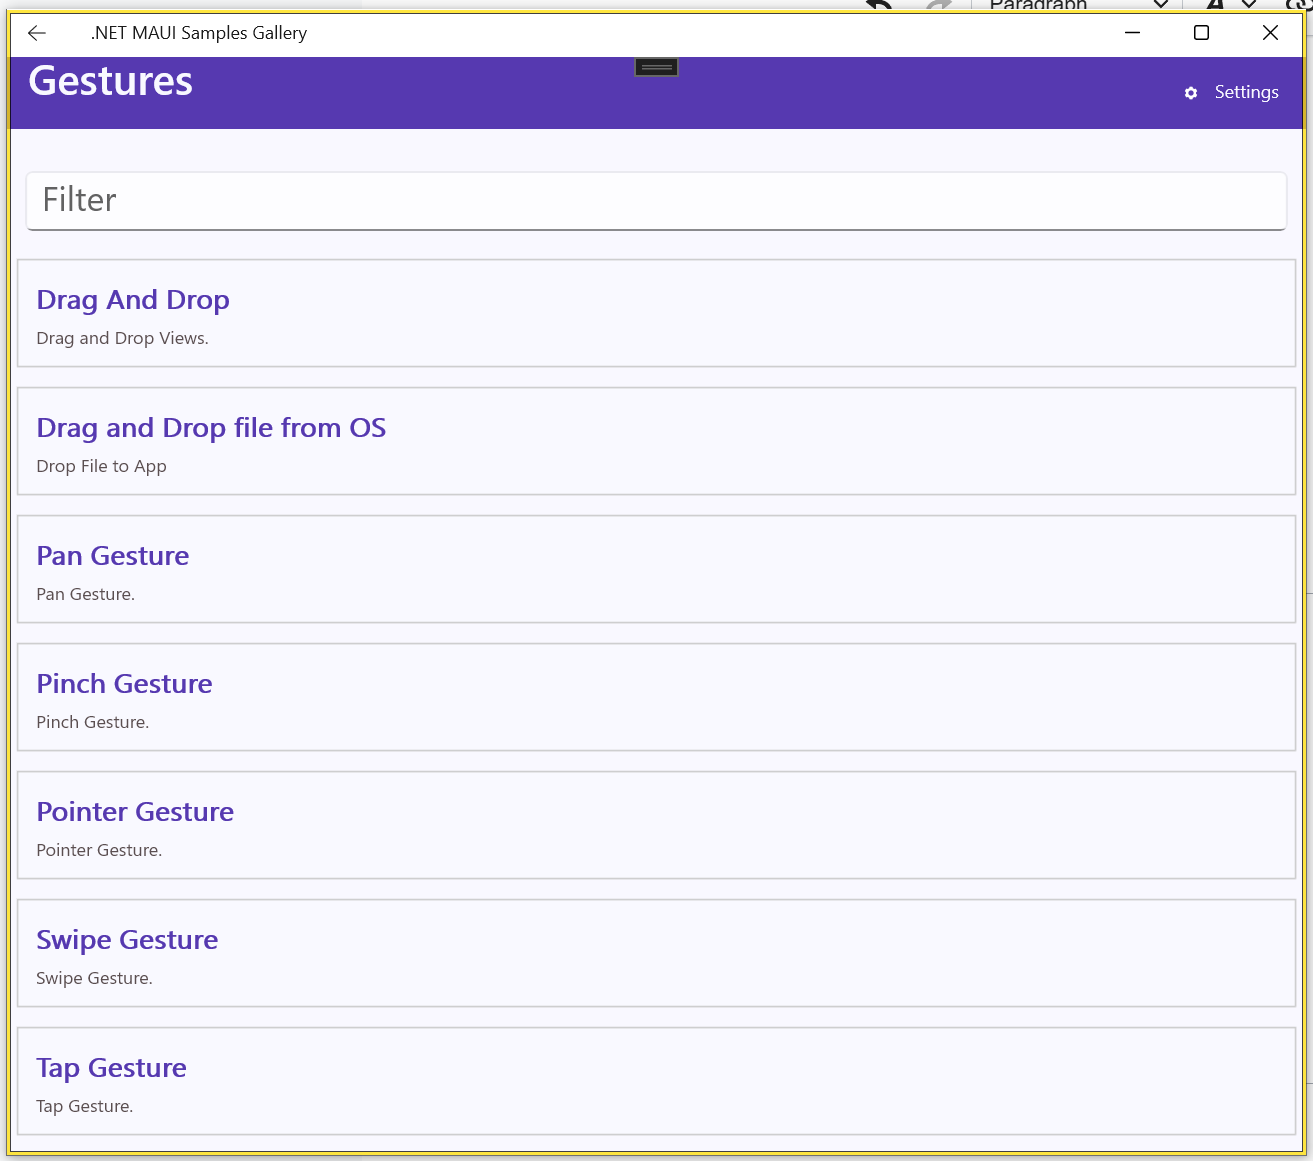Click the undo arrow in background app
The width and height of the screenshot is (1313, 1161).
click(x=879, y=5)
